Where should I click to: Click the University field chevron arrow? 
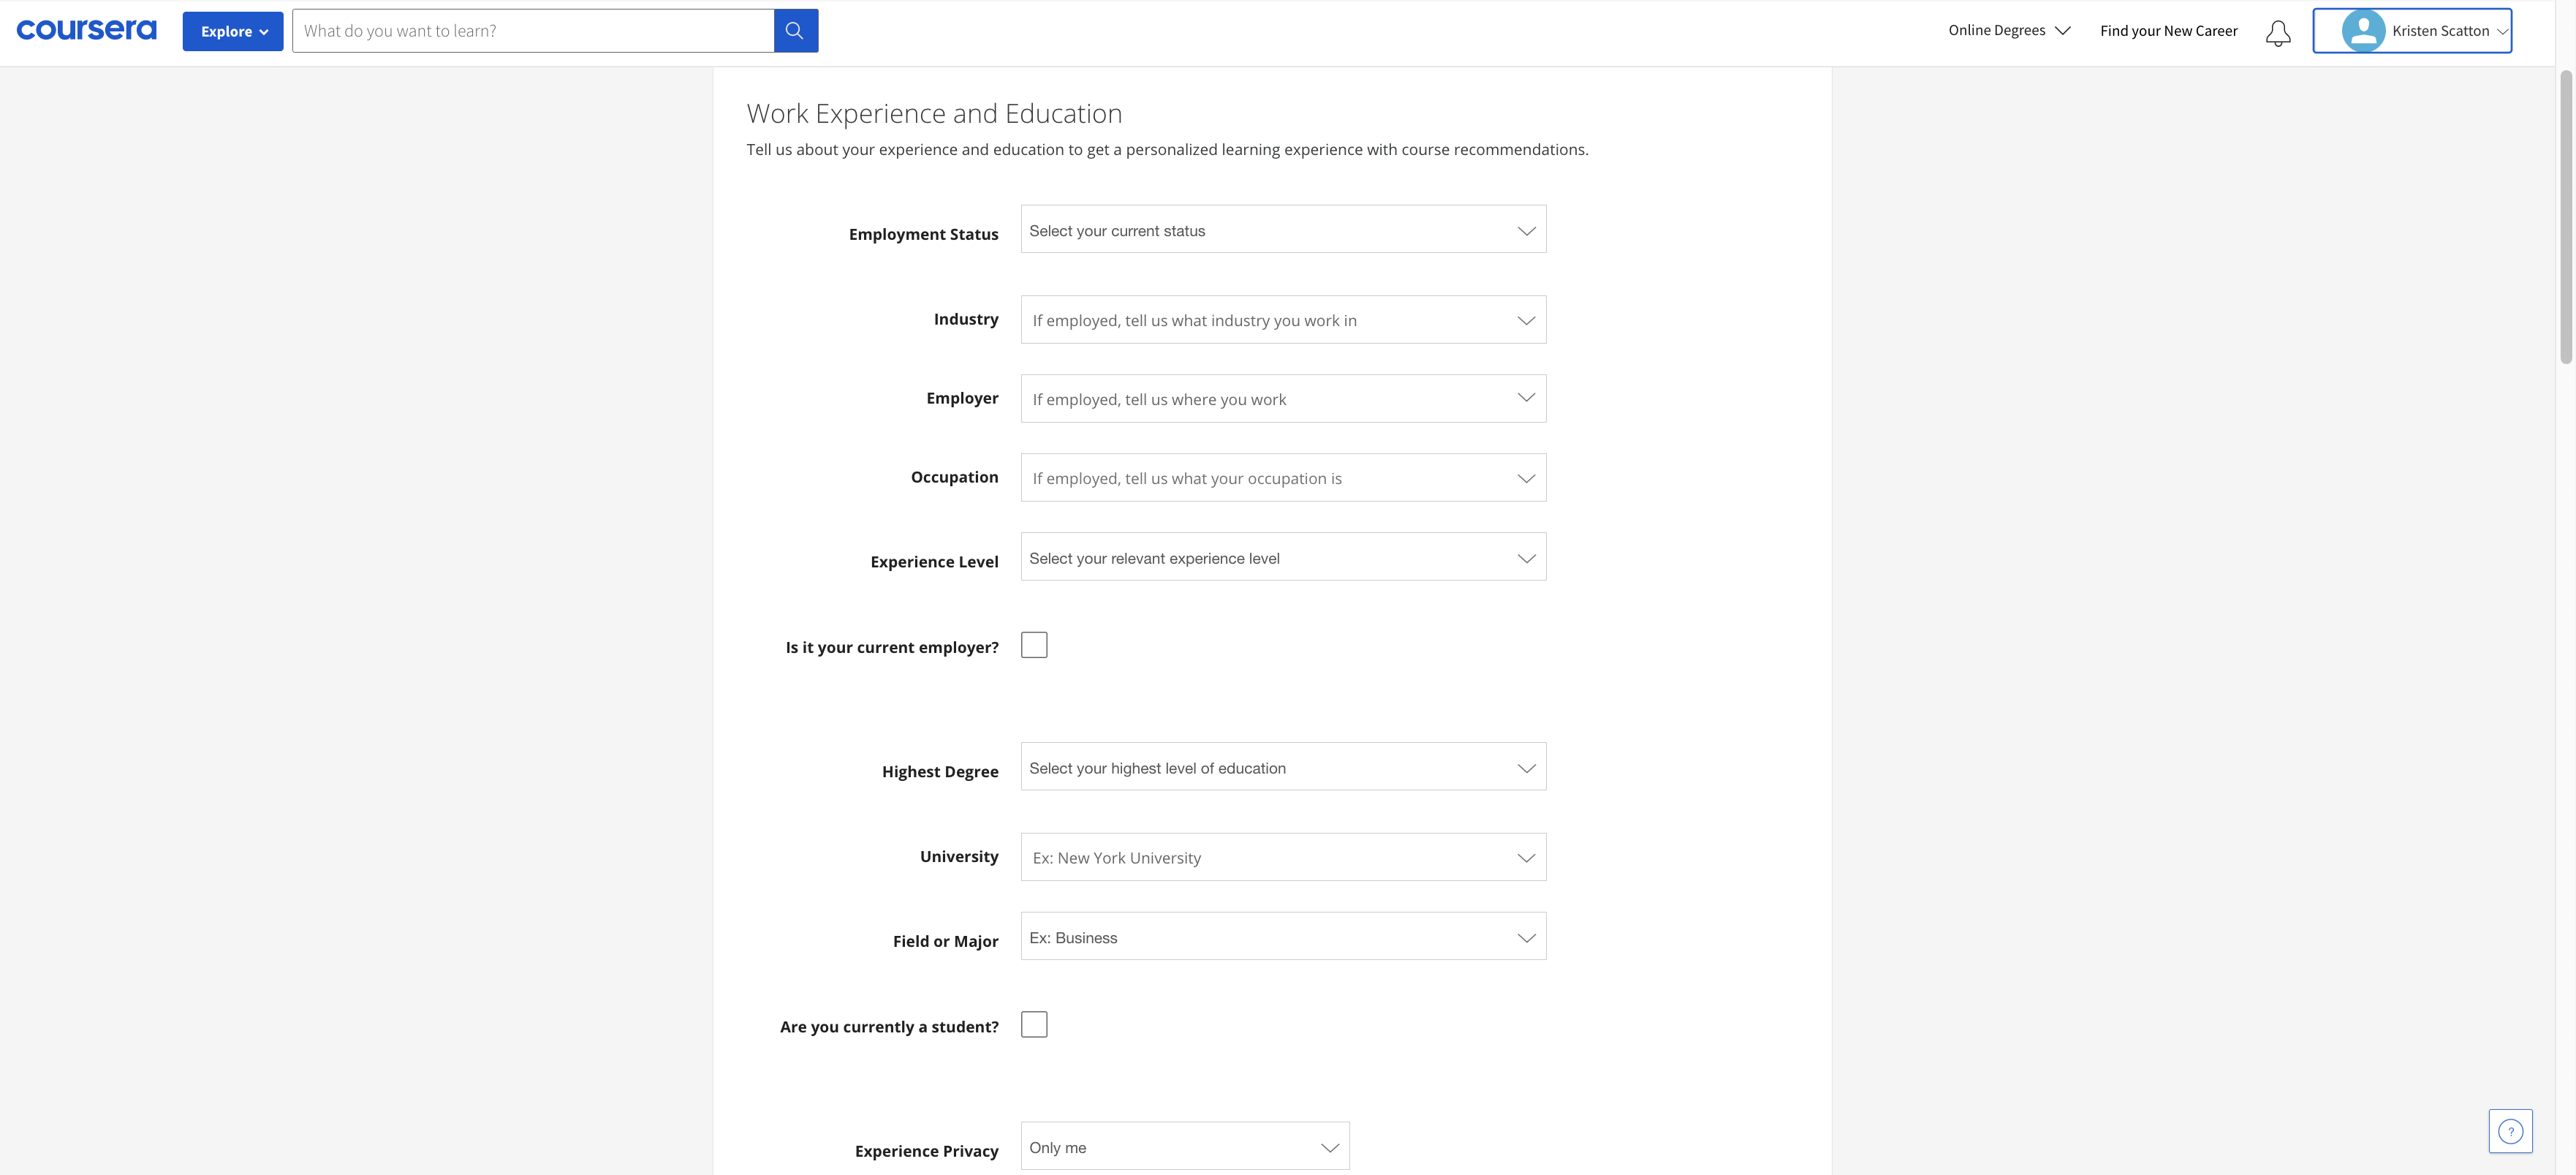pyautogui.click(x=1525, y=858)
